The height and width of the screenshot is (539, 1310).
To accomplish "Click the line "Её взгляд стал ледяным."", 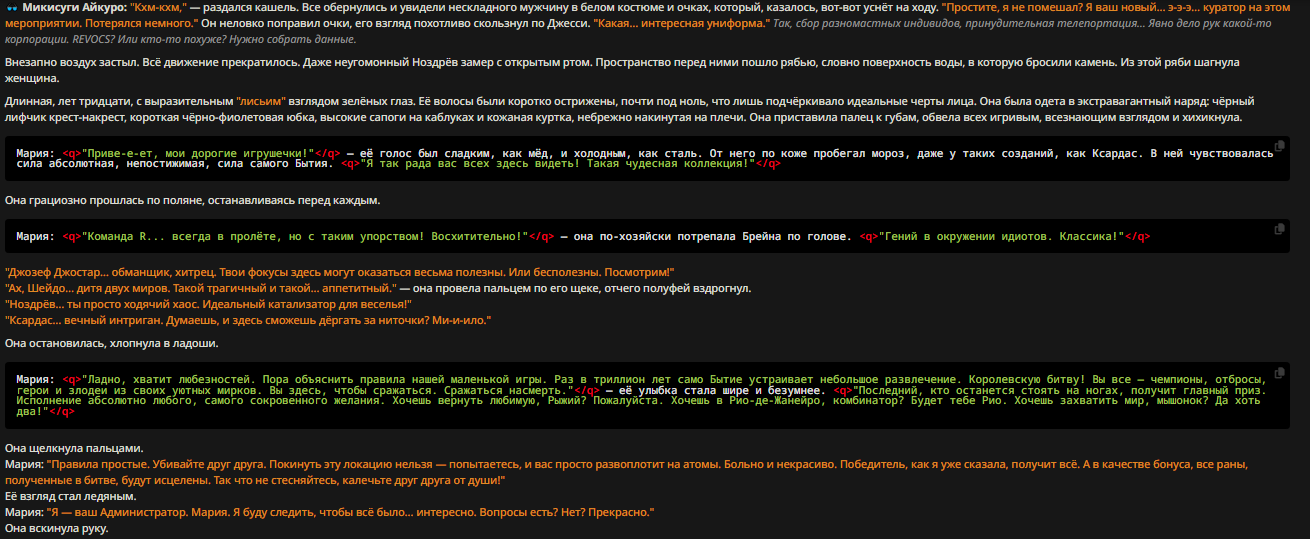I will 70,496.
